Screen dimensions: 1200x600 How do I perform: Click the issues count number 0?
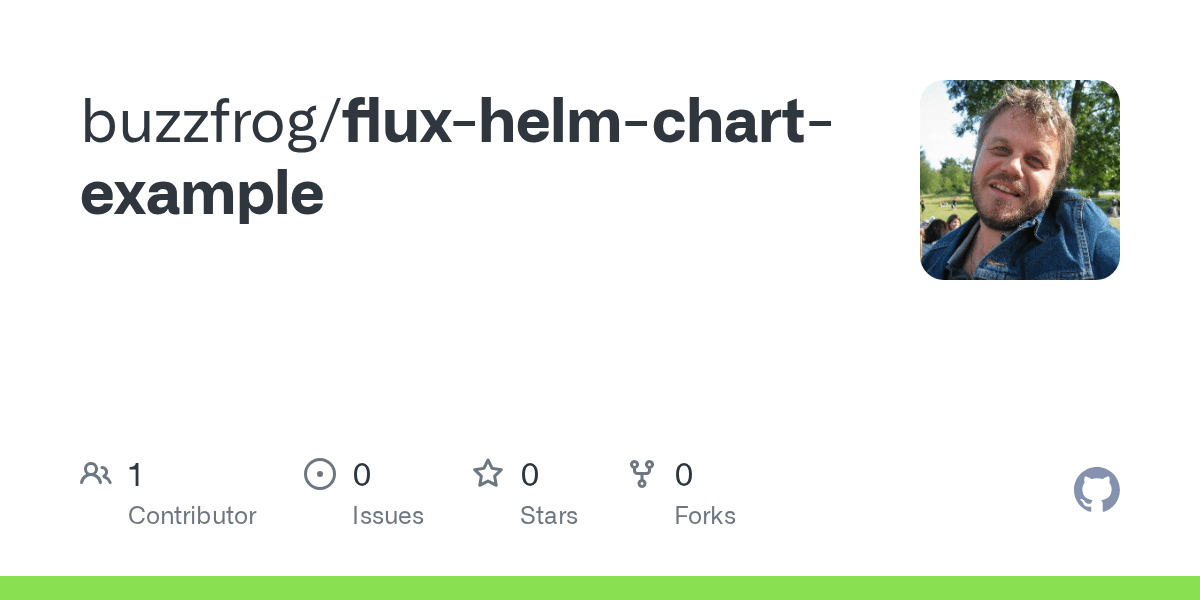tap(362, 475)
